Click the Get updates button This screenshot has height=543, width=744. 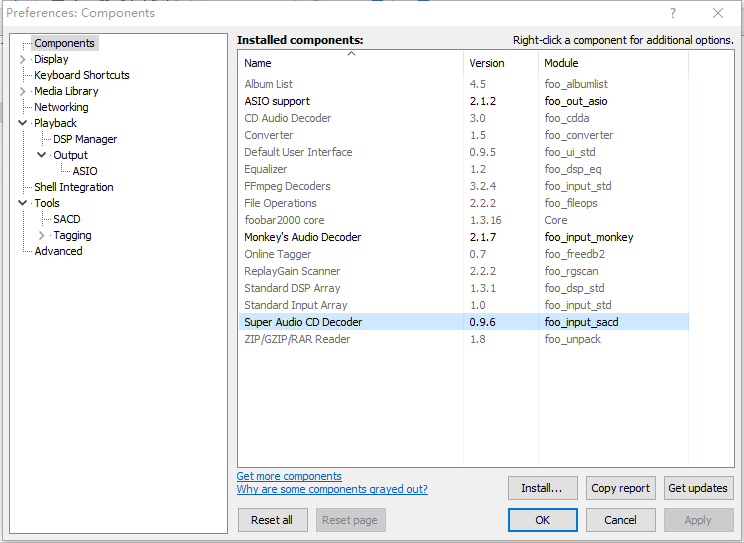(698, 488)
